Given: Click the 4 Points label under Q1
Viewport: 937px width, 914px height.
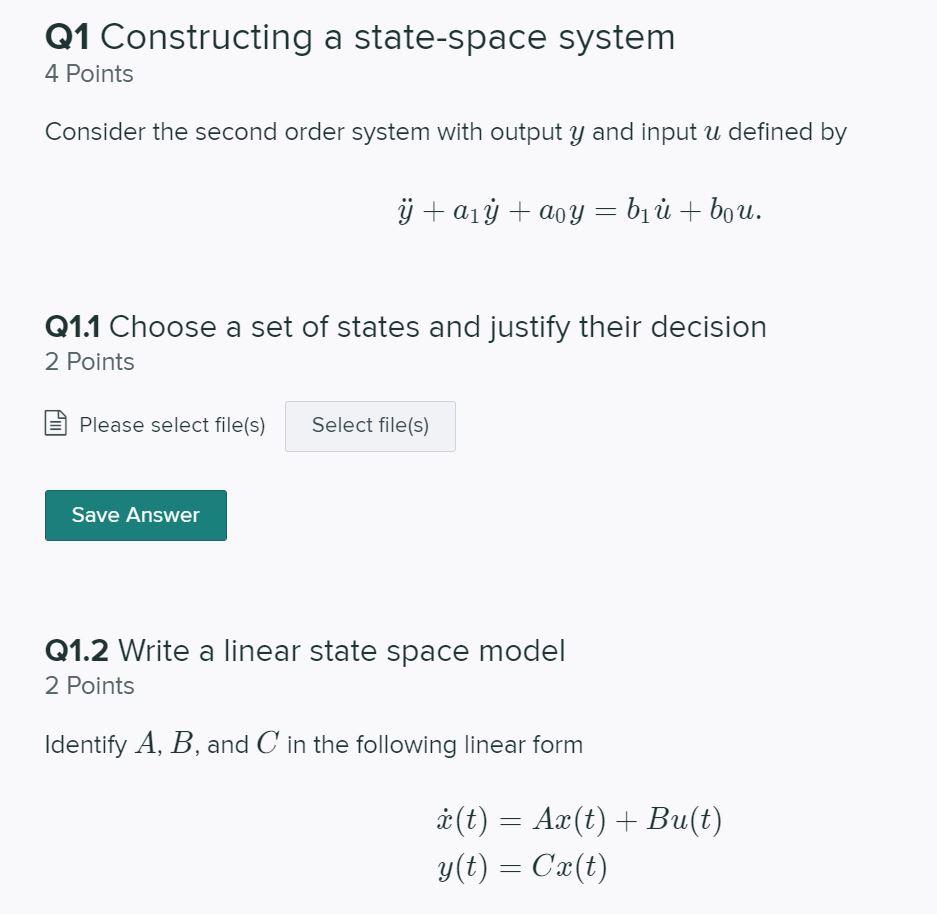Looking at the screenshot, I should coord(88,74).
